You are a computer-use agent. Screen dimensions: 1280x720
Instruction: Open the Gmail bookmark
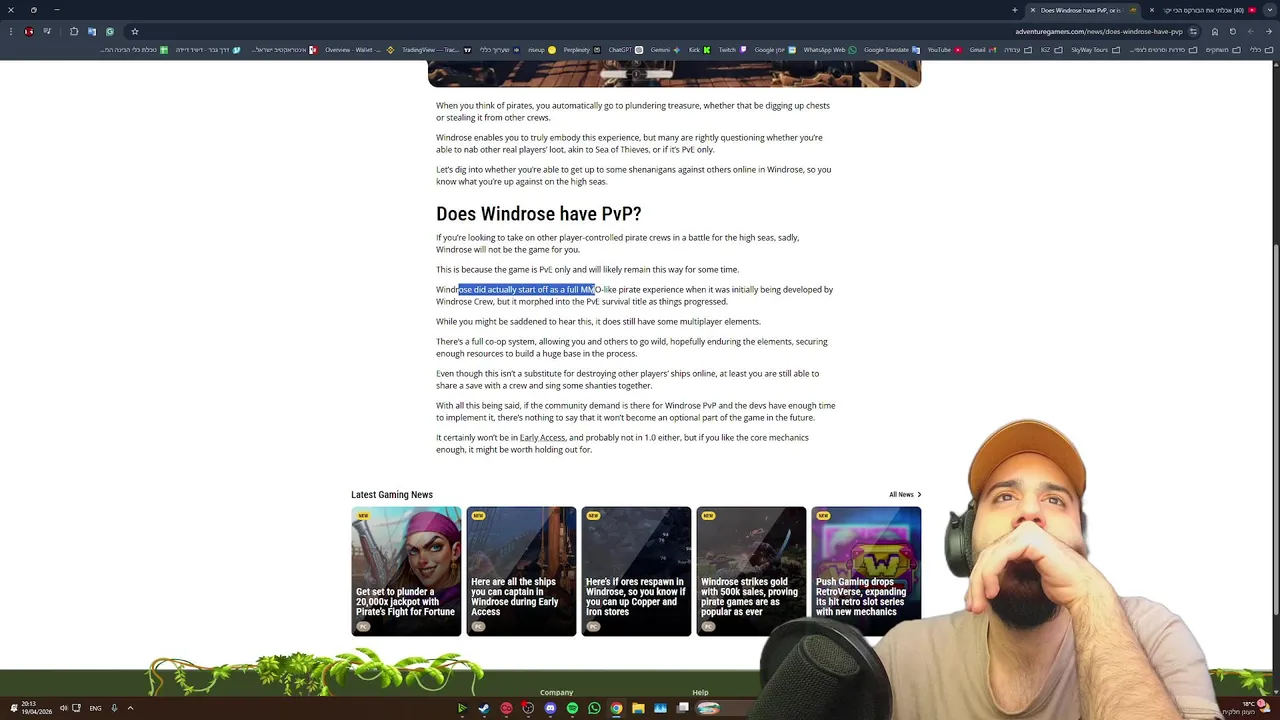coord(983,50)
